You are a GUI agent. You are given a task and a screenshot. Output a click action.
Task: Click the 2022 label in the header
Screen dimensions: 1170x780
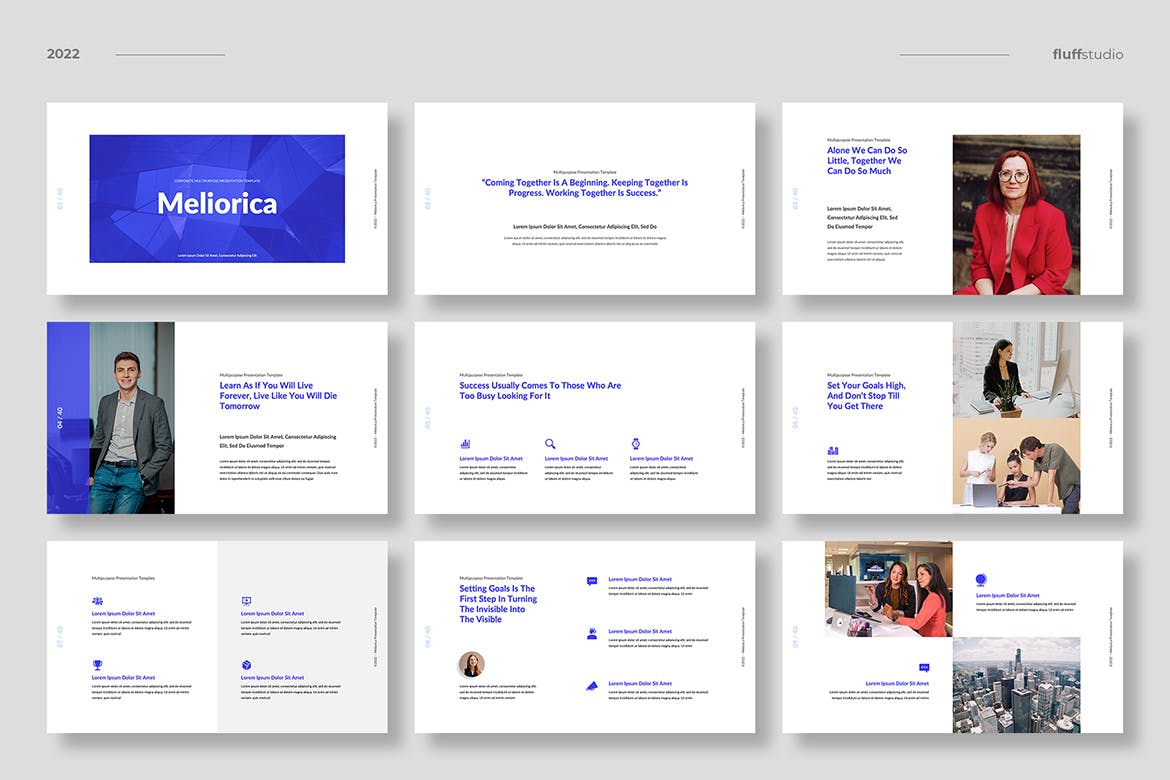click(x=63, y=54)
